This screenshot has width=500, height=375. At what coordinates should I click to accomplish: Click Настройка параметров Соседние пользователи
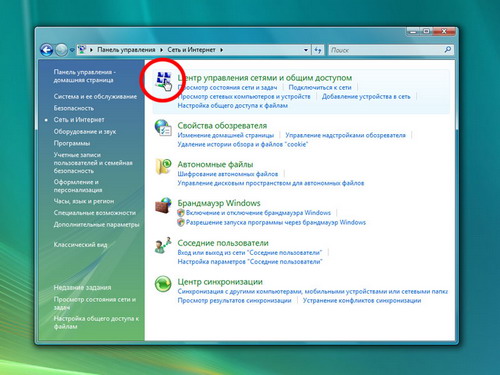pos(250,262)
